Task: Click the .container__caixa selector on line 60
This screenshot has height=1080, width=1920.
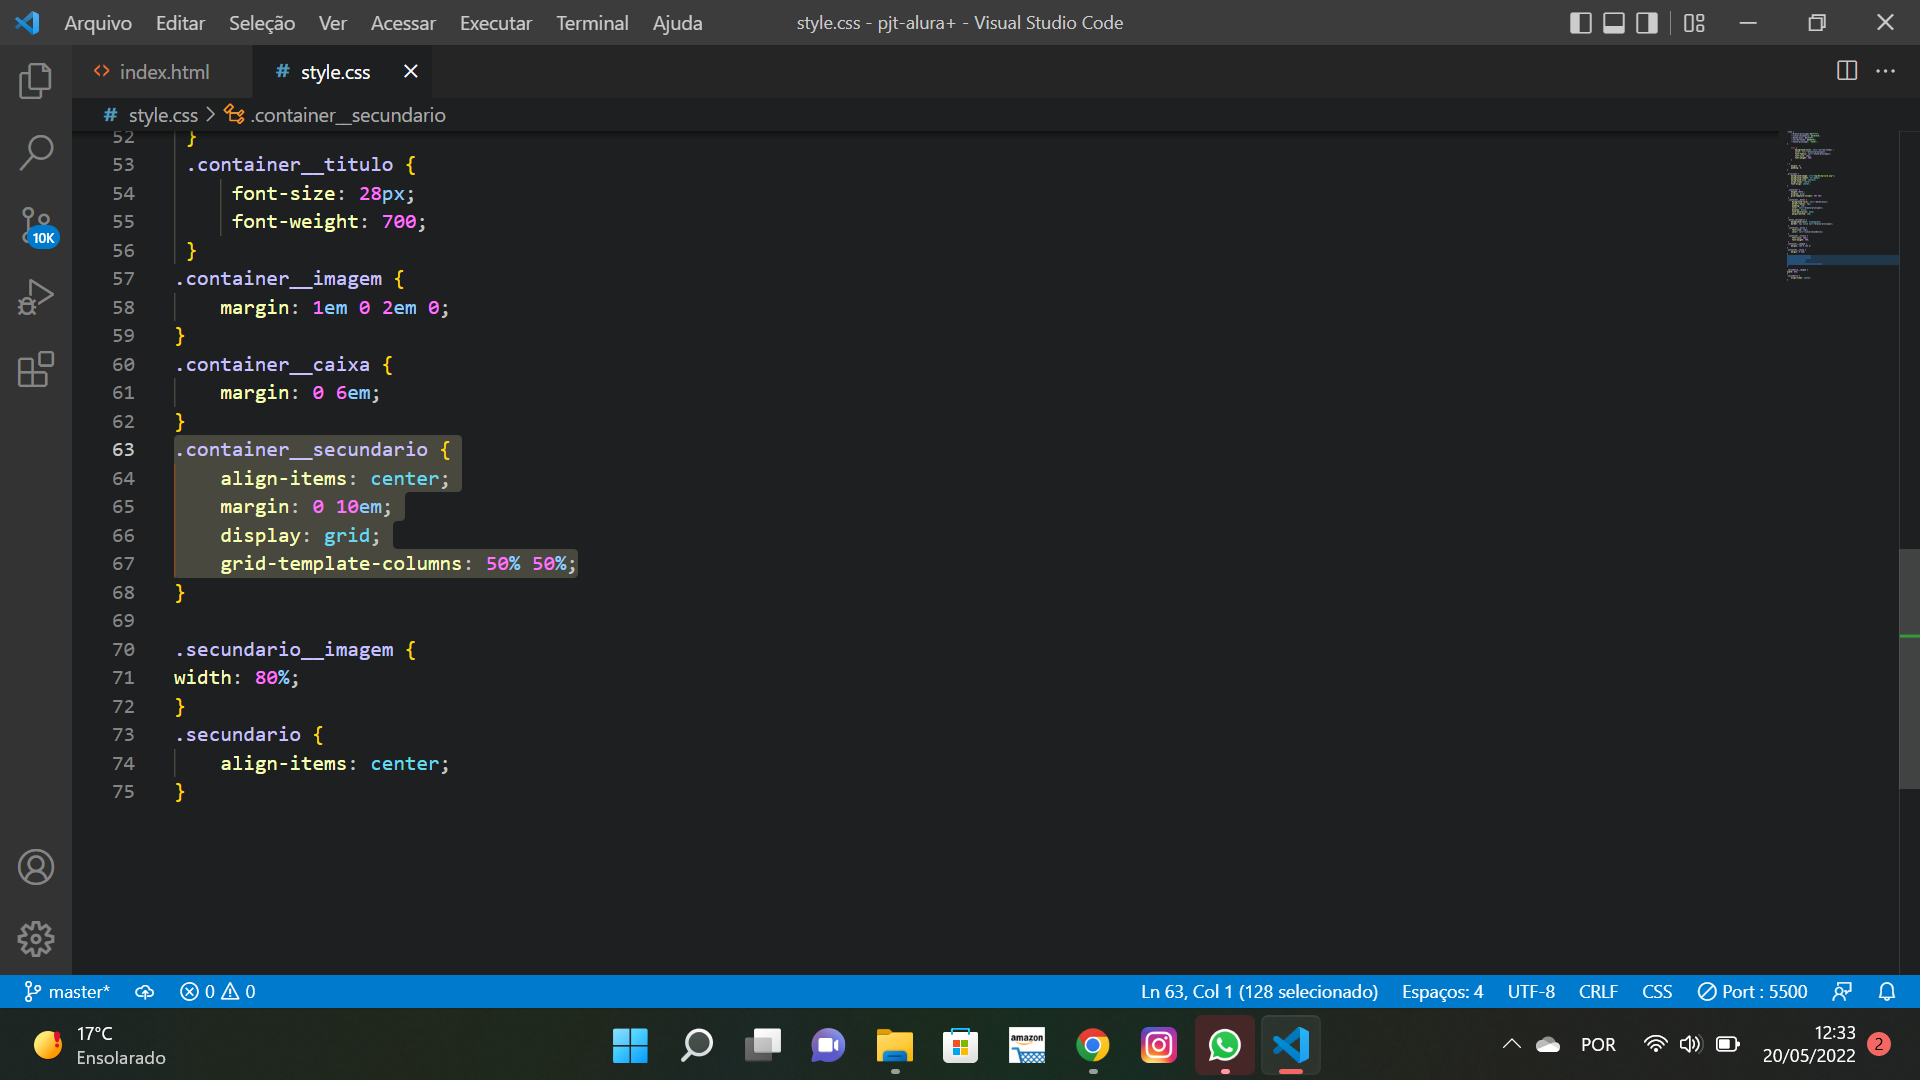Action: pyautogui.click(x=272, y=365)
